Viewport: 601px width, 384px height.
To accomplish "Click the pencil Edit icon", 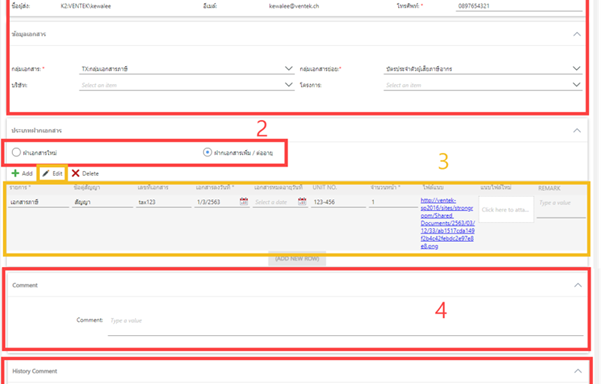I will [46, 173].
